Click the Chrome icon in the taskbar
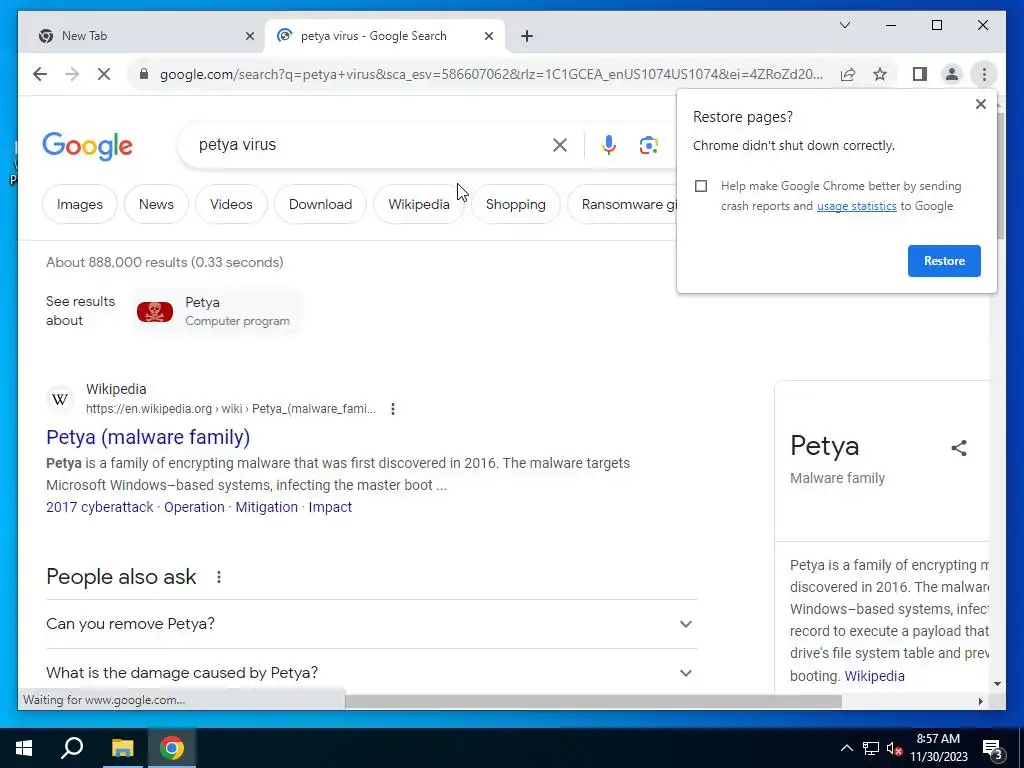This screenshot has width=1024, height=768. (172, 748)
